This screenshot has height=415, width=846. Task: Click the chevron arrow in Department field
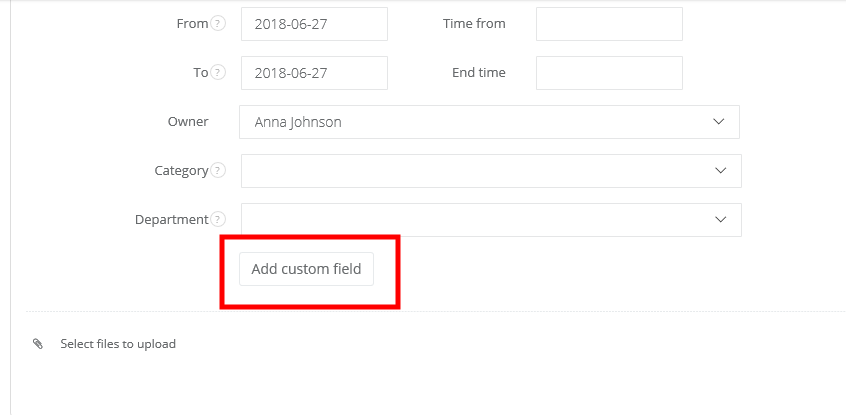pos(720,220)
